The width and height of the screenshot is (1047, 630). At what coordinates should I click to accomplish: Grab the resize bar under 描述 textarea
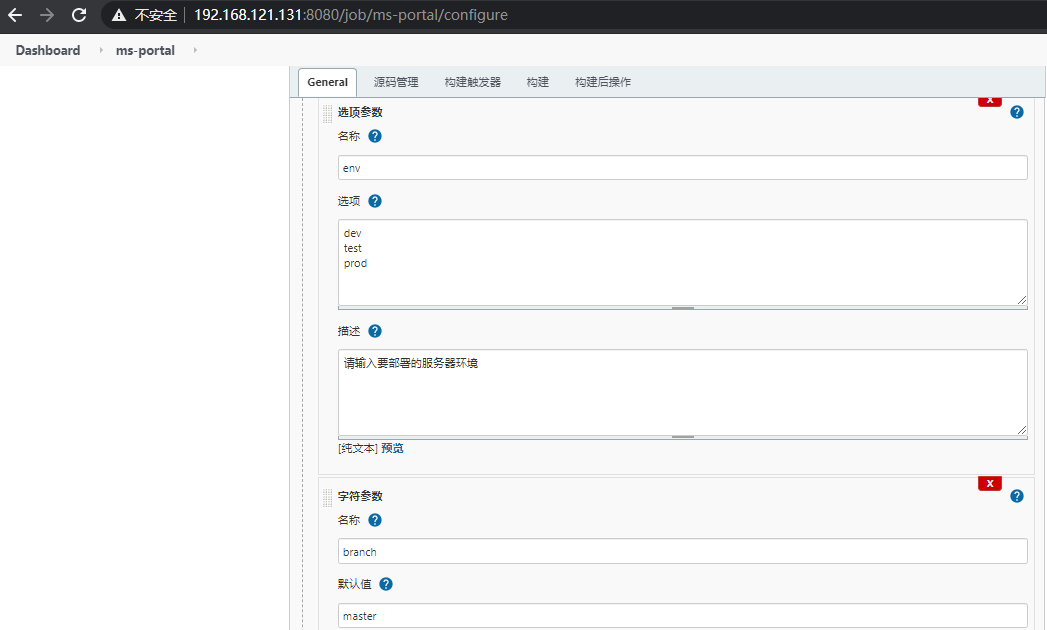[x=682, y=438]
